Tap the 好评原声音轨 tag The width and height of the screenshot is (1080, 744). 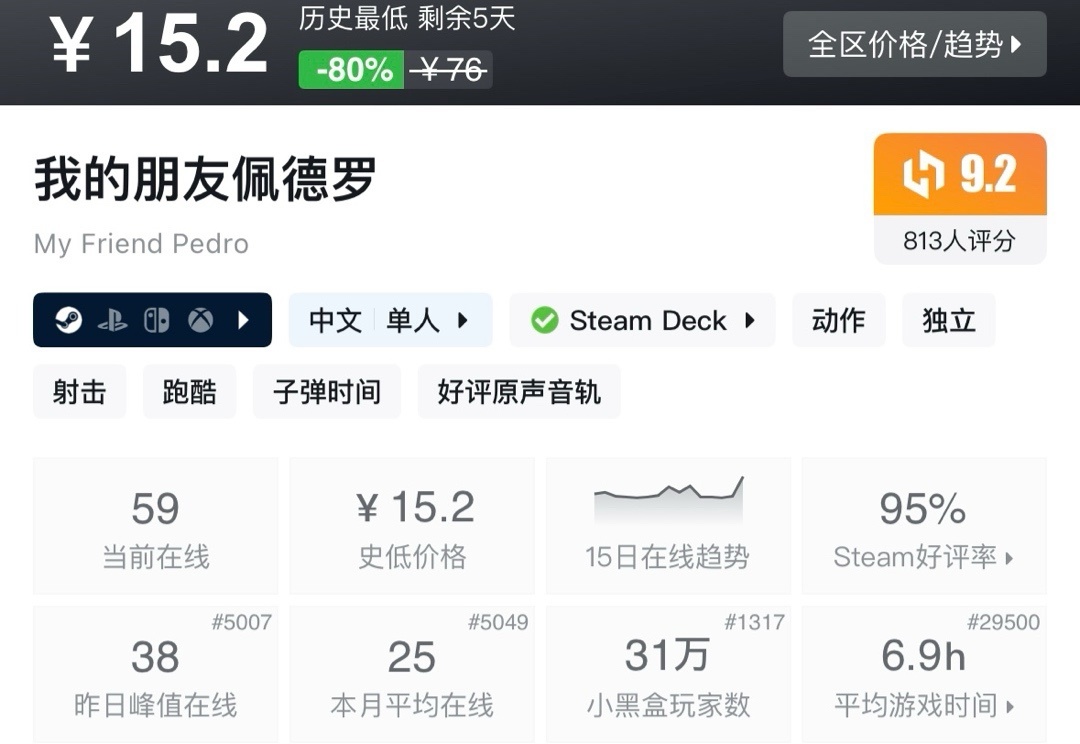(x=519, y=392)
